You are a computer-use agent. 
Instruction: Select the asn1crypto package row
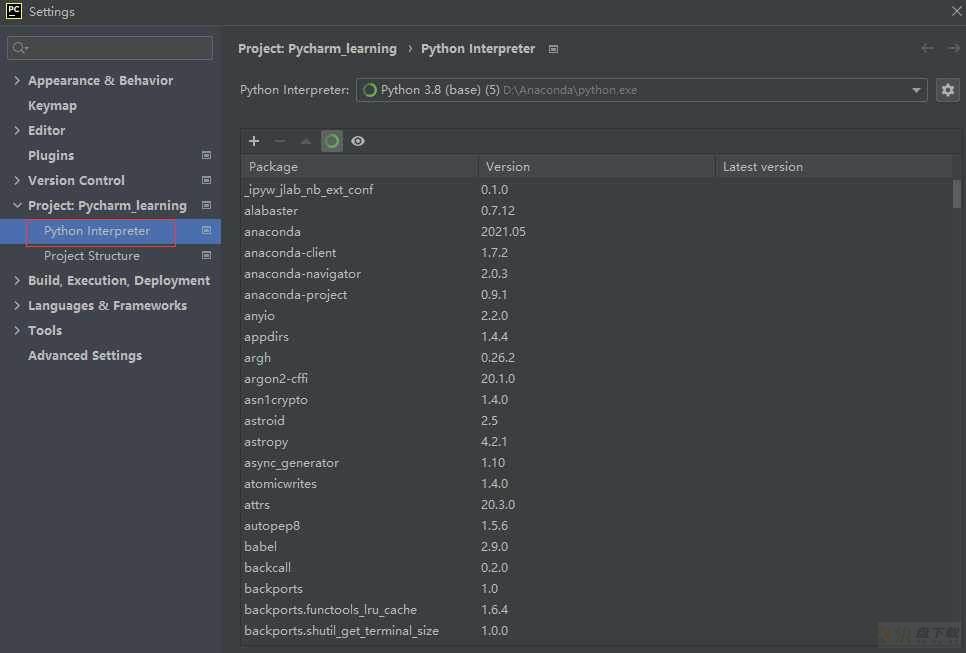(596, 399)
